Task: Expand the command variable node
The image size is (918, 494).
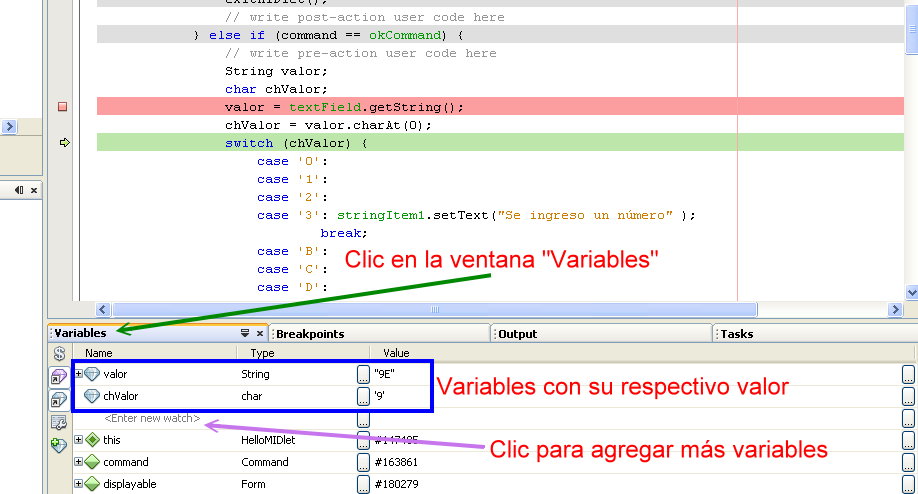Action: click(78, 462)
